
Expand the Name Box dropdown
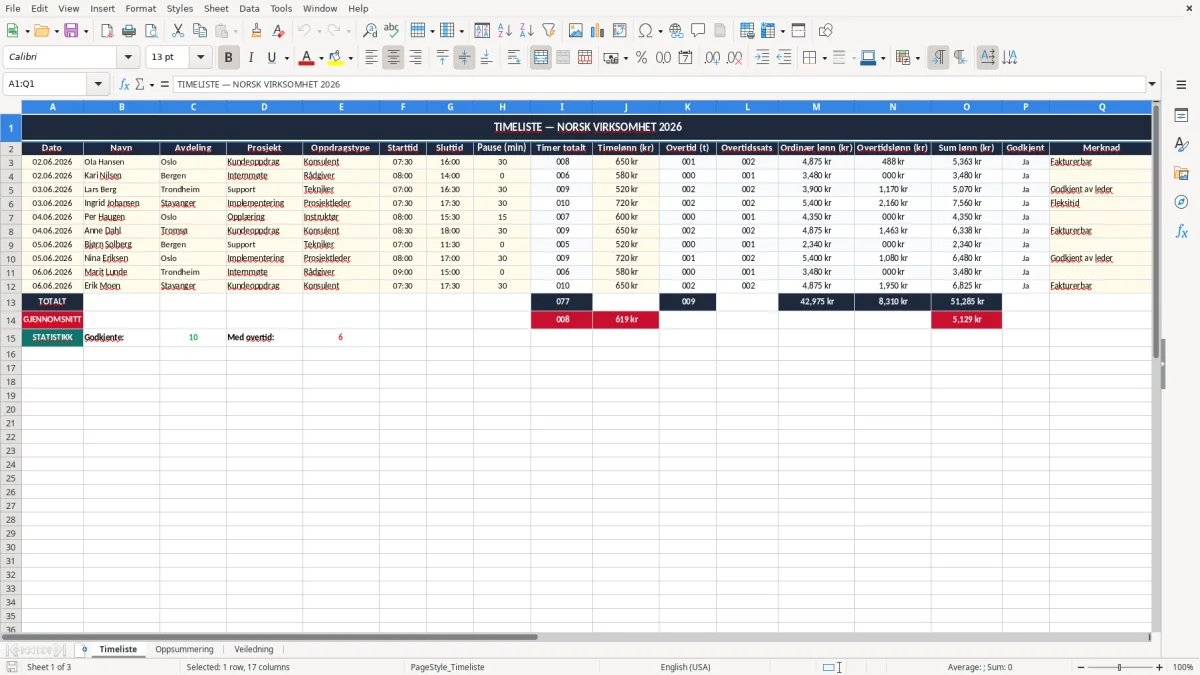pyautogui.click(x=98, y=84)
